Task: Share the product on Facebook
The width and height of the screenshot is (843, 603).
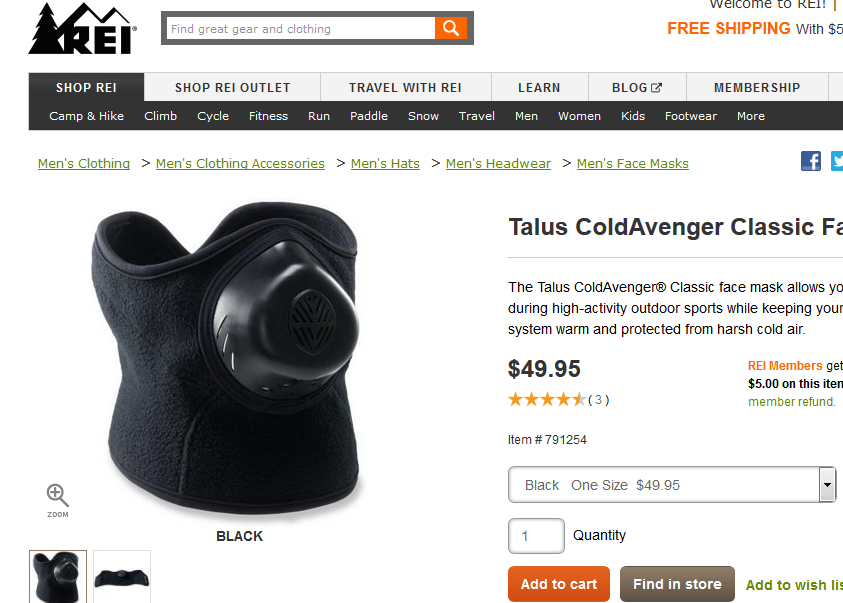Action: pyautogui.click(x=811, y=161)
